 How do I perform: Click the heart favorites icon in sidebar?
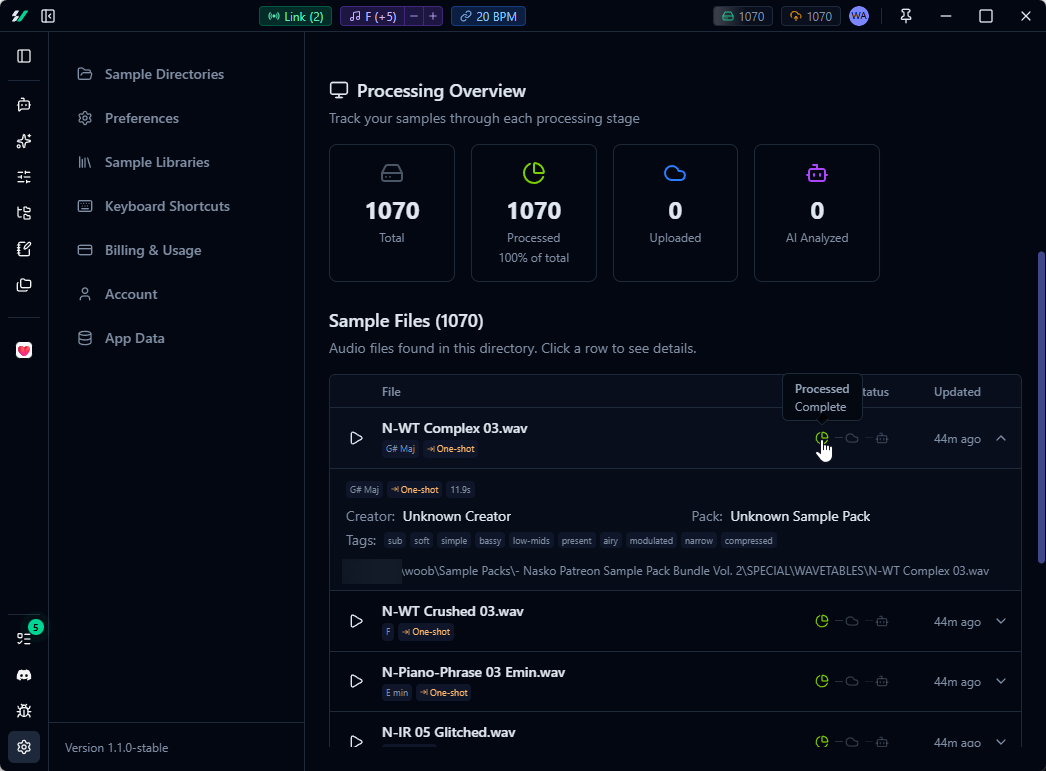[x=23, y=350]
